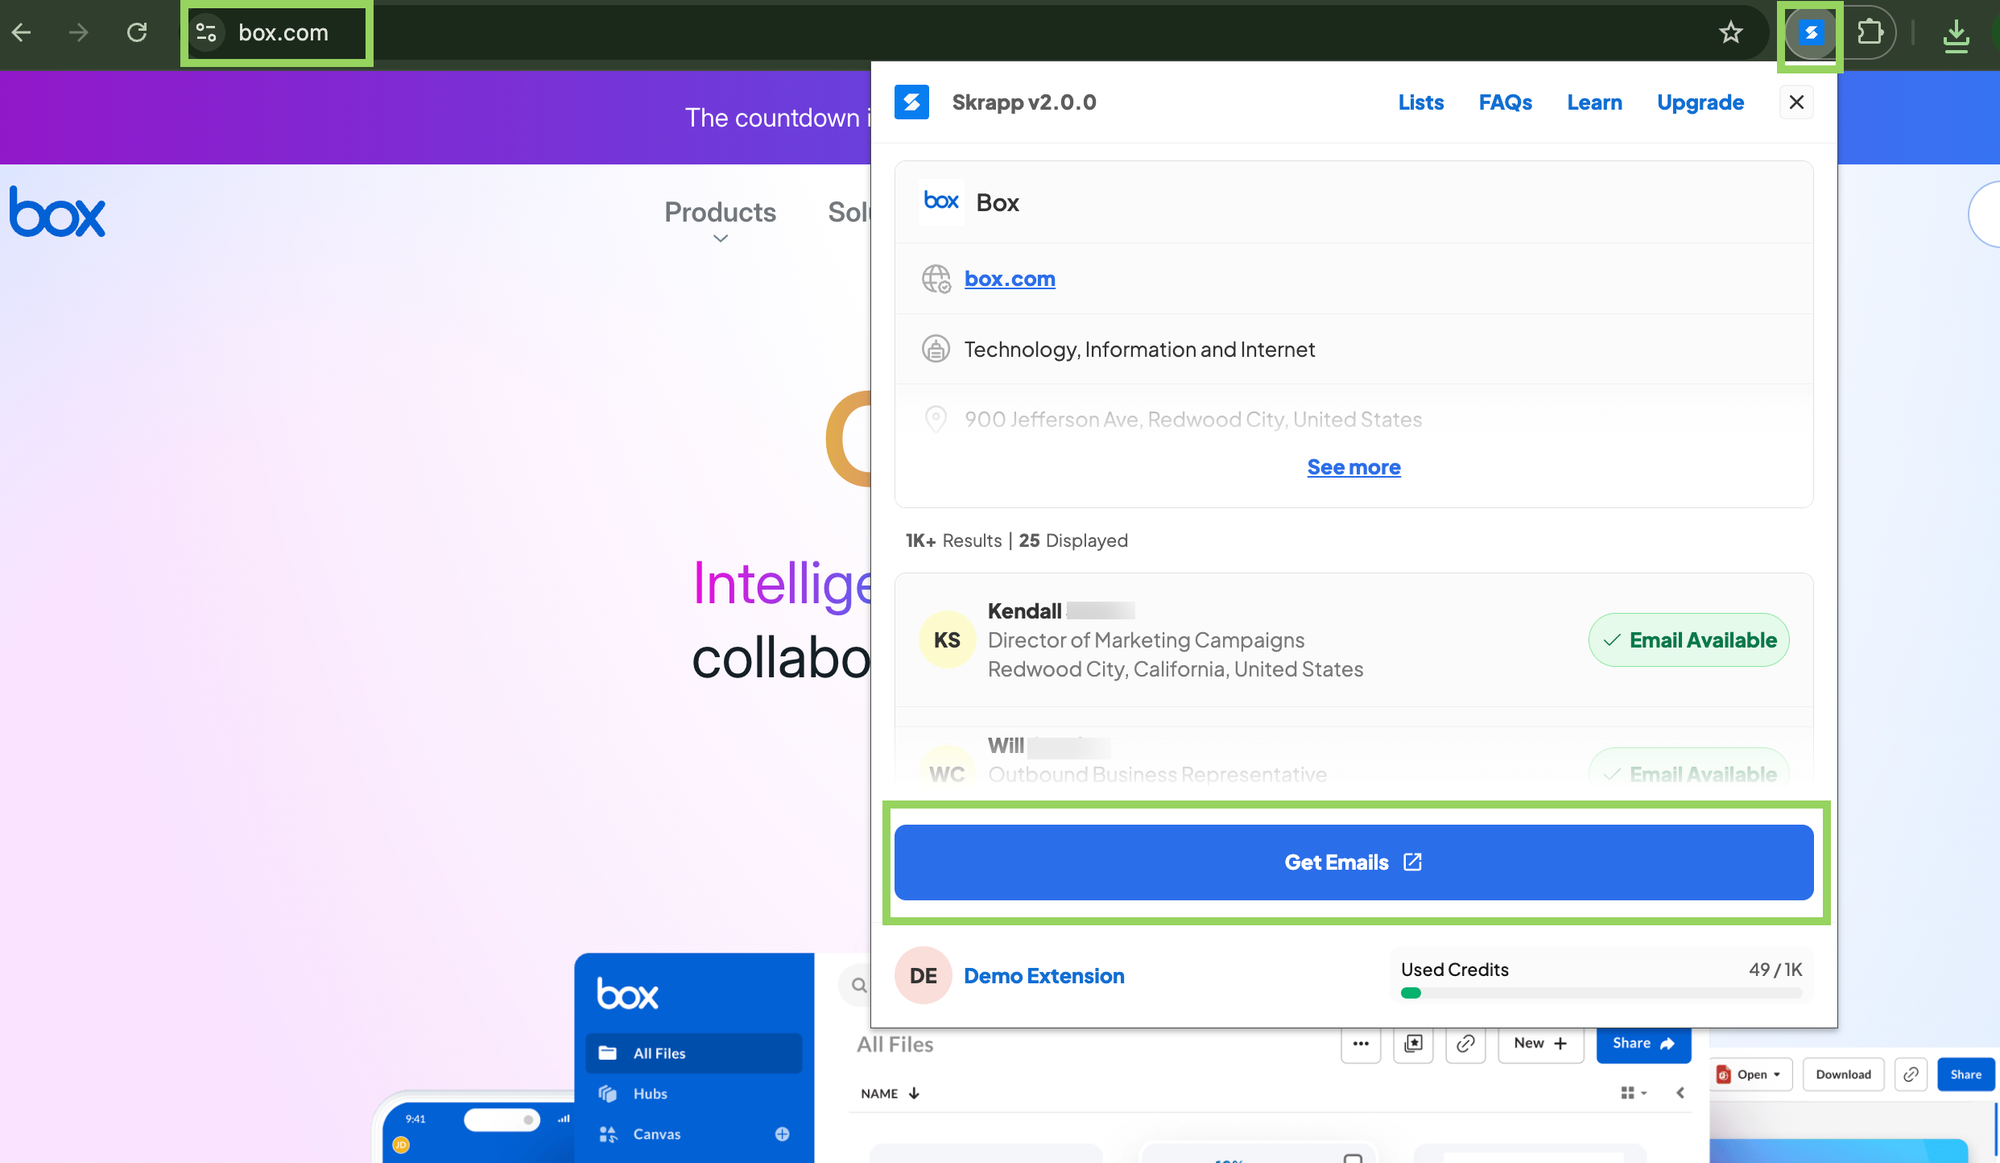Click the box.com address bar text
Screen dimensions: 2000x1163
coord(283,33)
